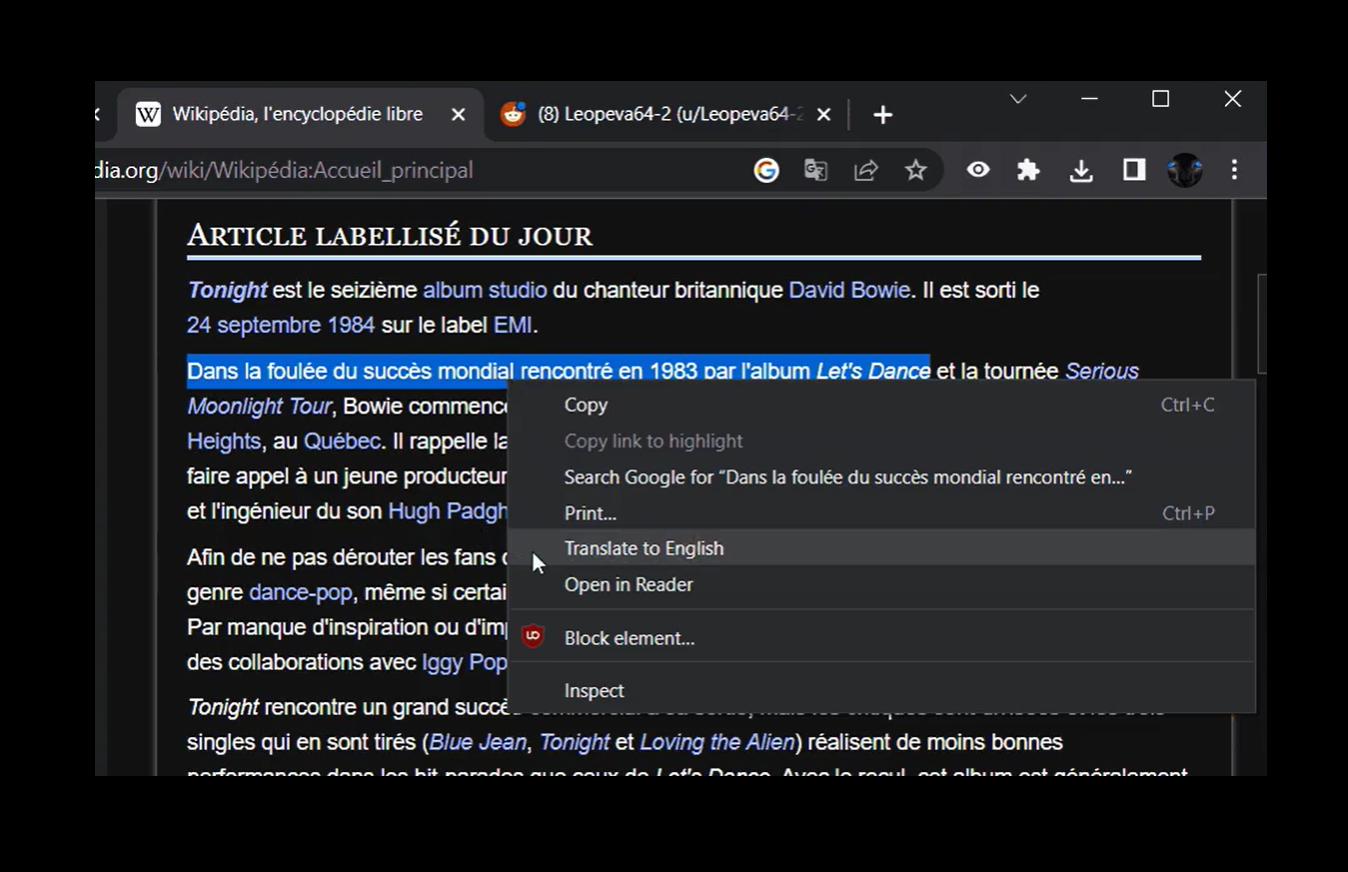Click the uBlock Origin shield icon in the context menu
The width and height of the screenshot is (1348, 872).
533,637
